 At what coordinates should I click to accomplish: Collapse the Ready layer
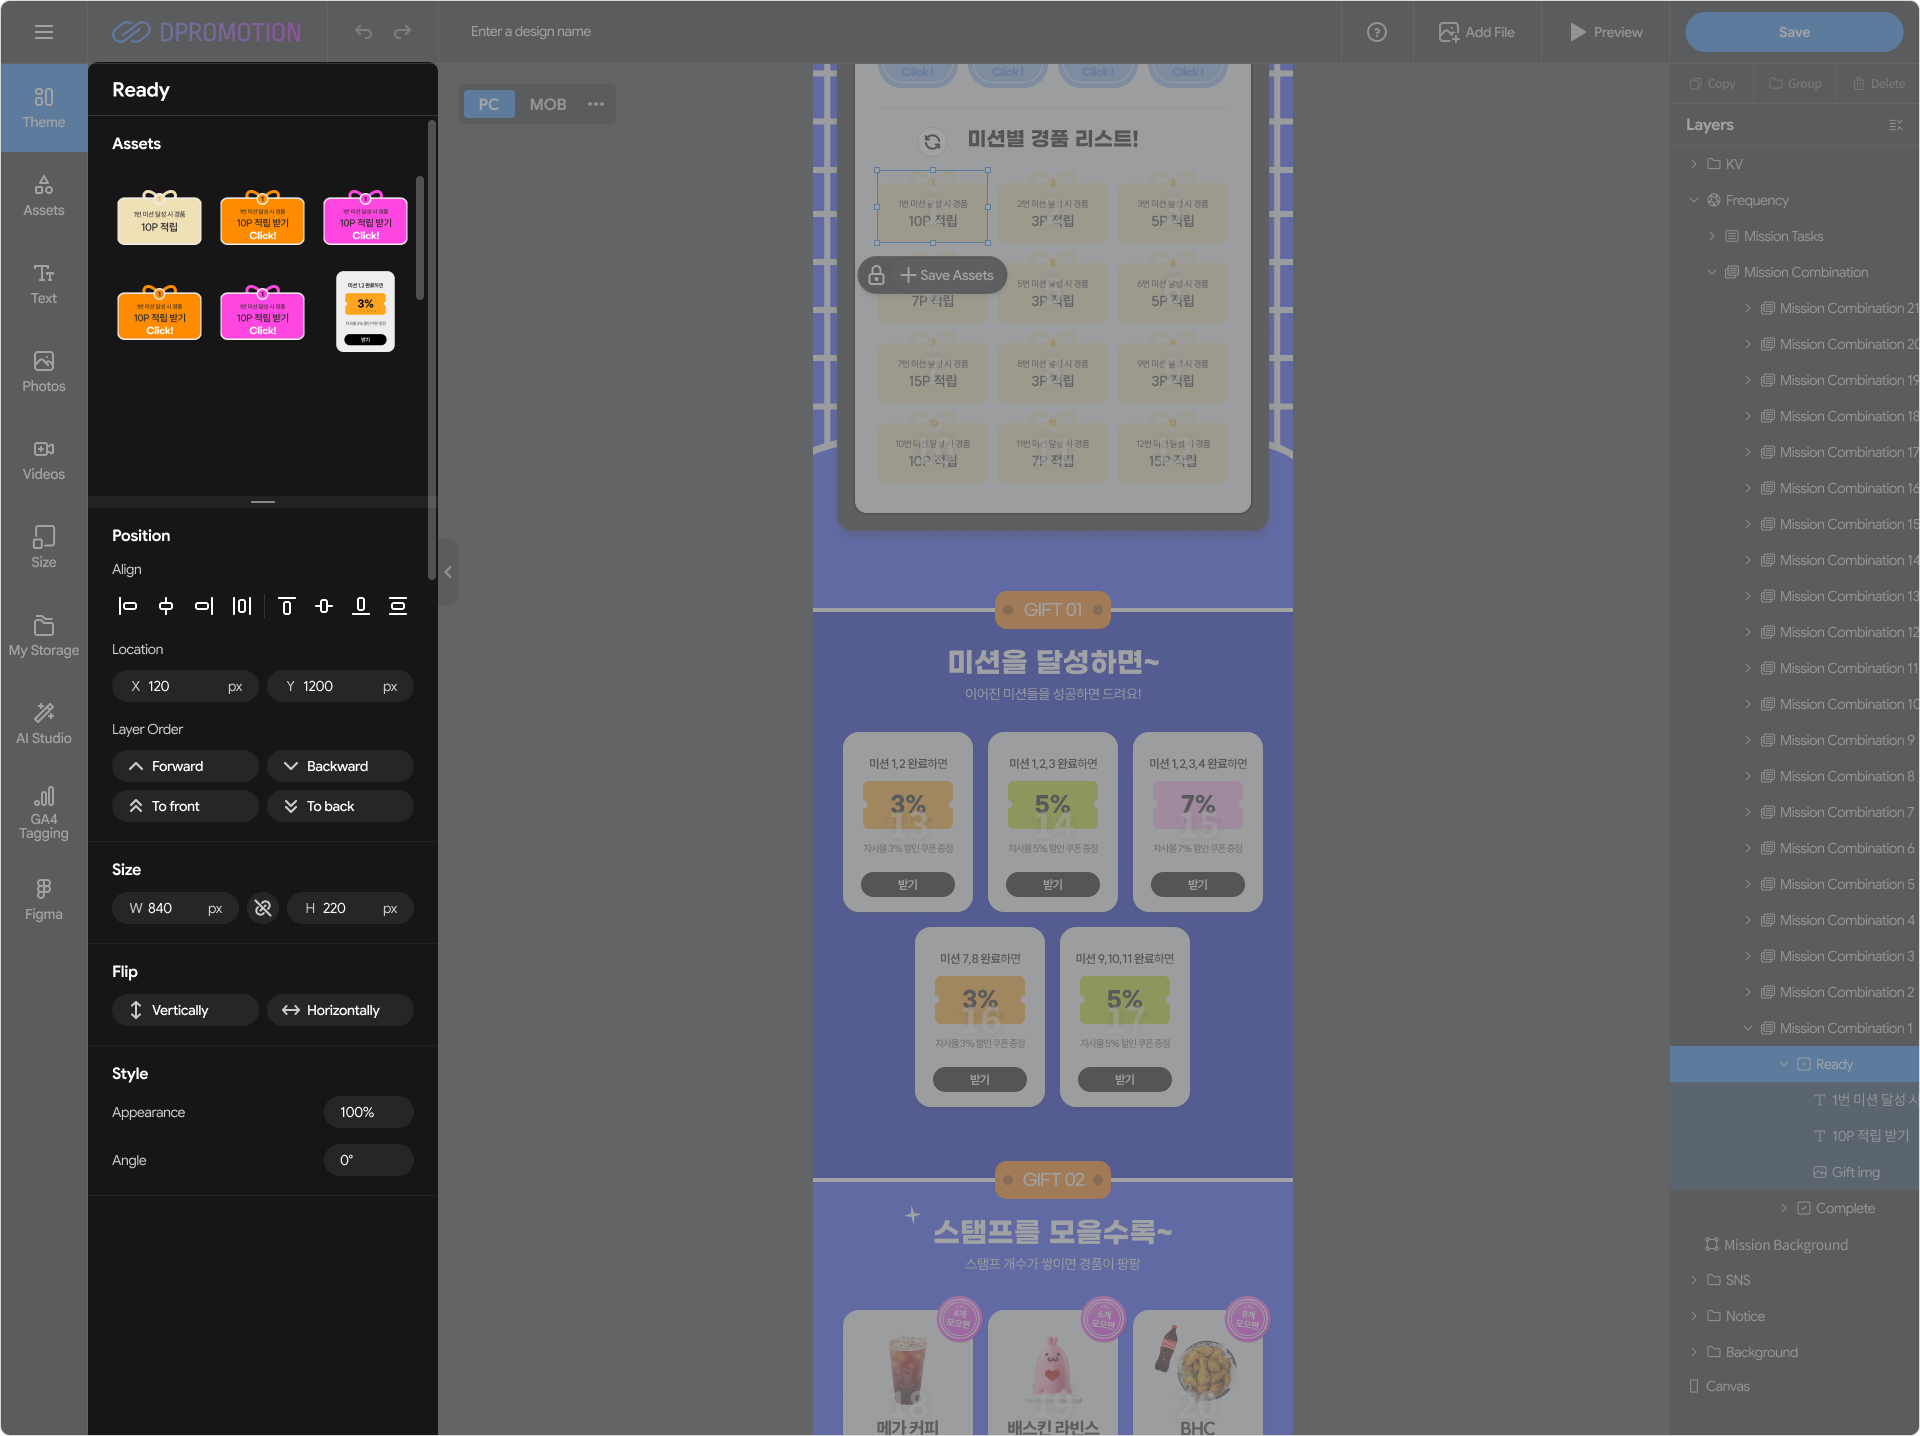click(1784, 1064)
